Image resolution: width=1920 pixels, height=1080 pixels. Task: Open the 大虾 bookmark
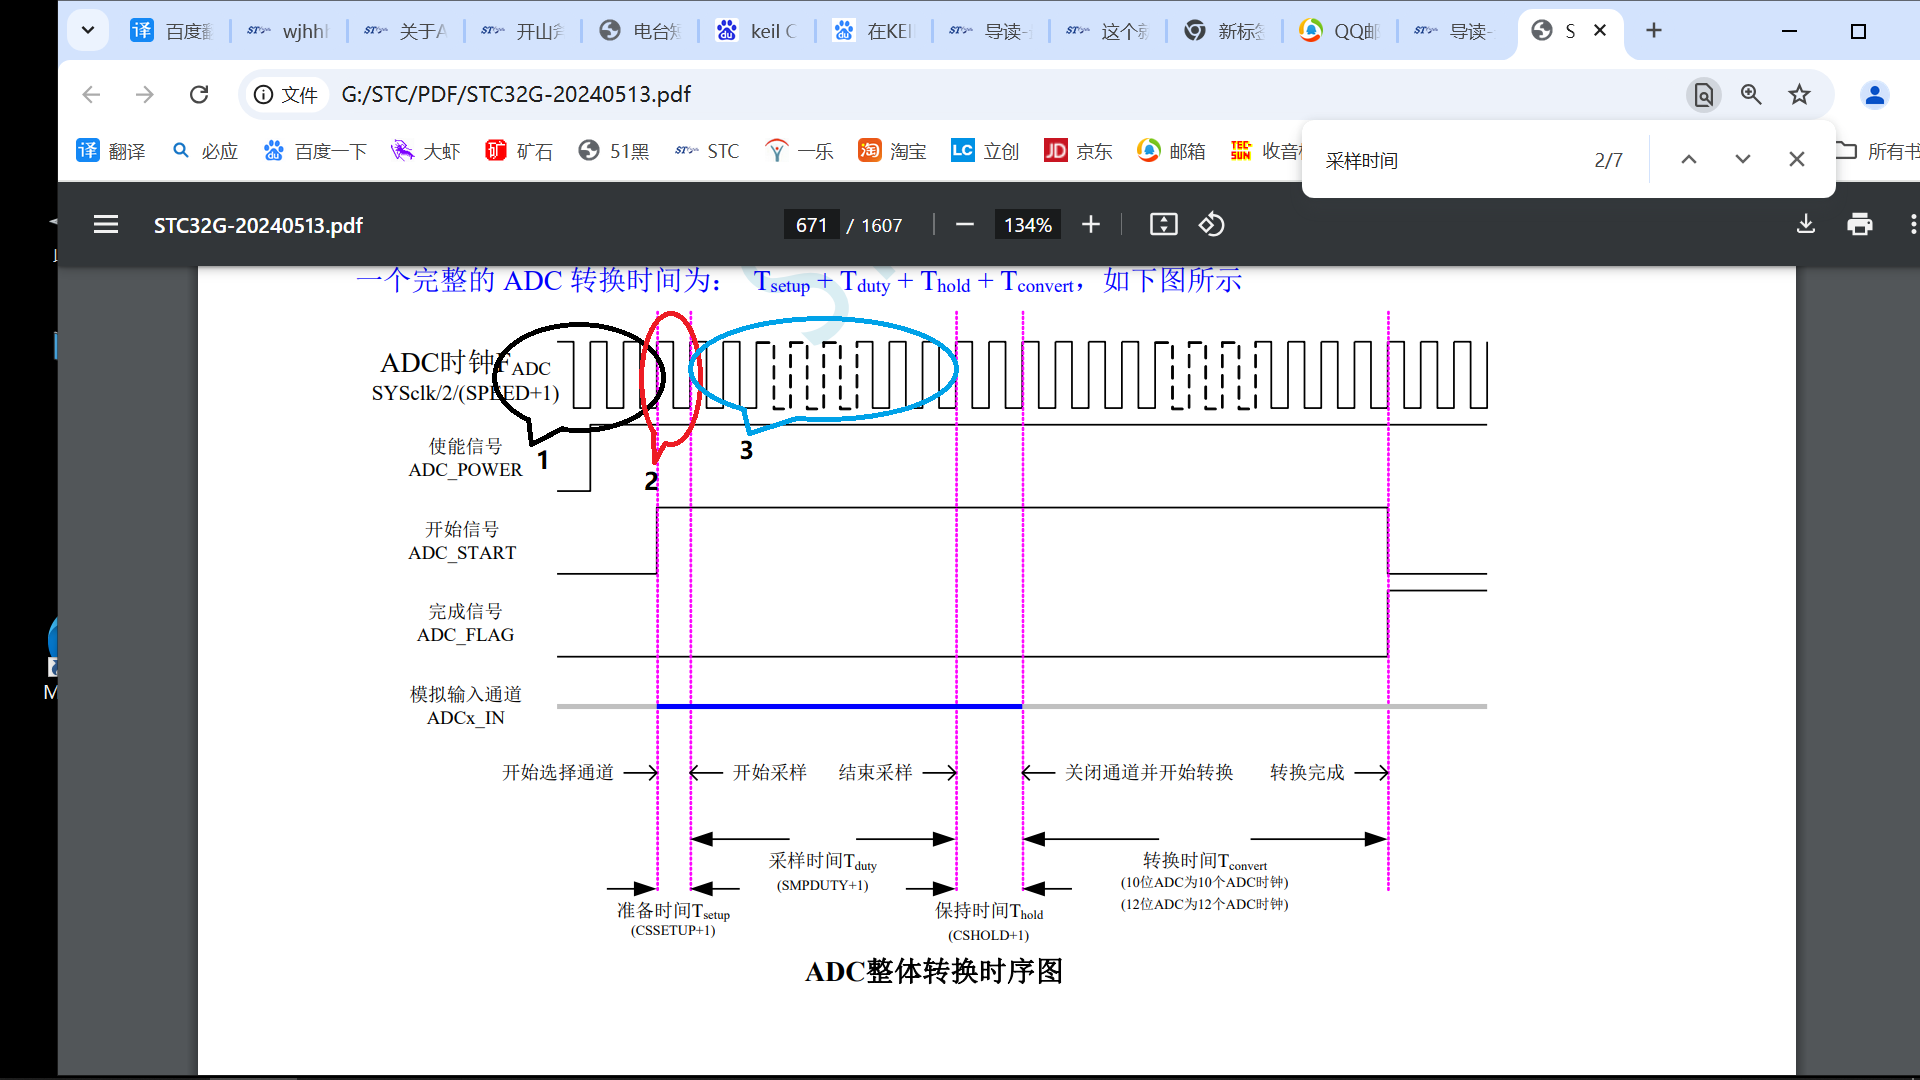click(426, 151)
